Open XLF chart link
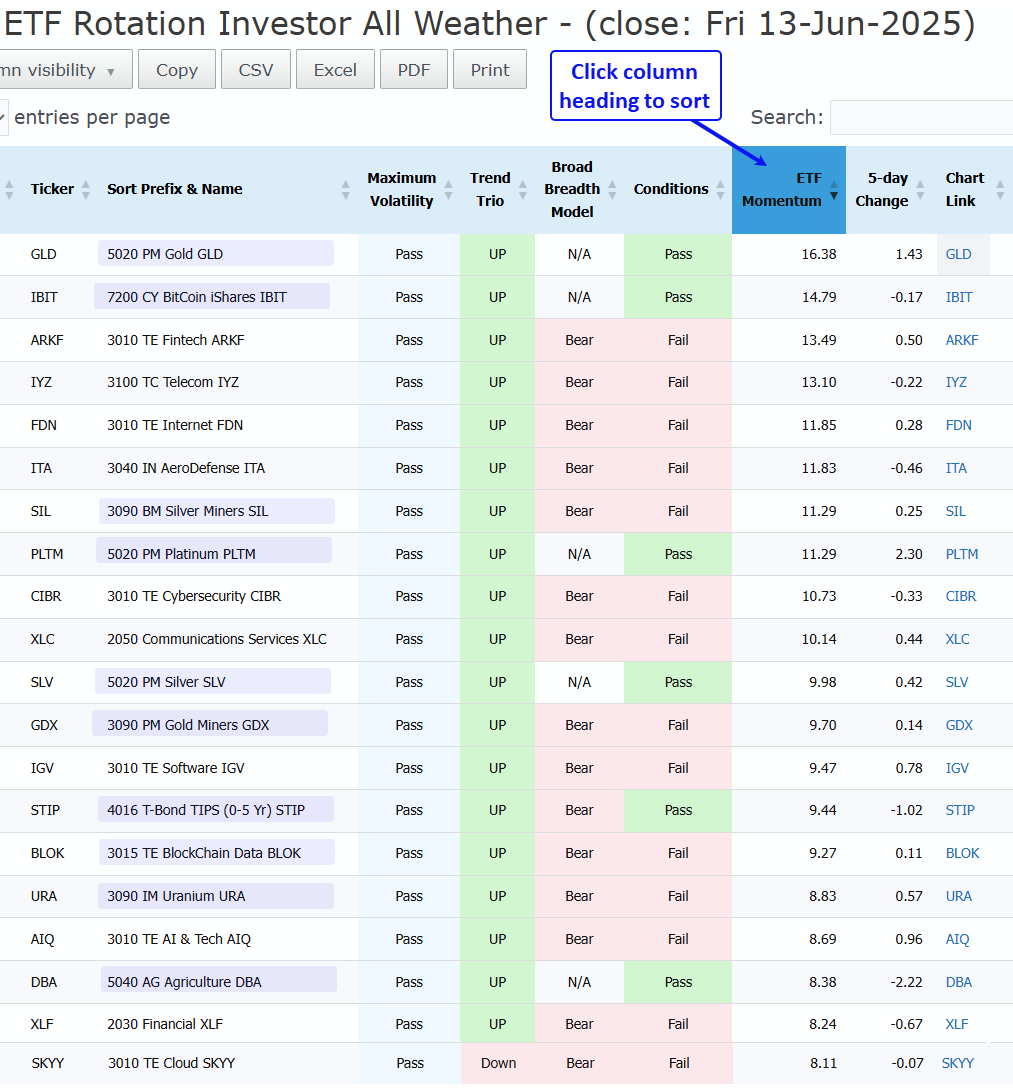 click(957, 1025)
